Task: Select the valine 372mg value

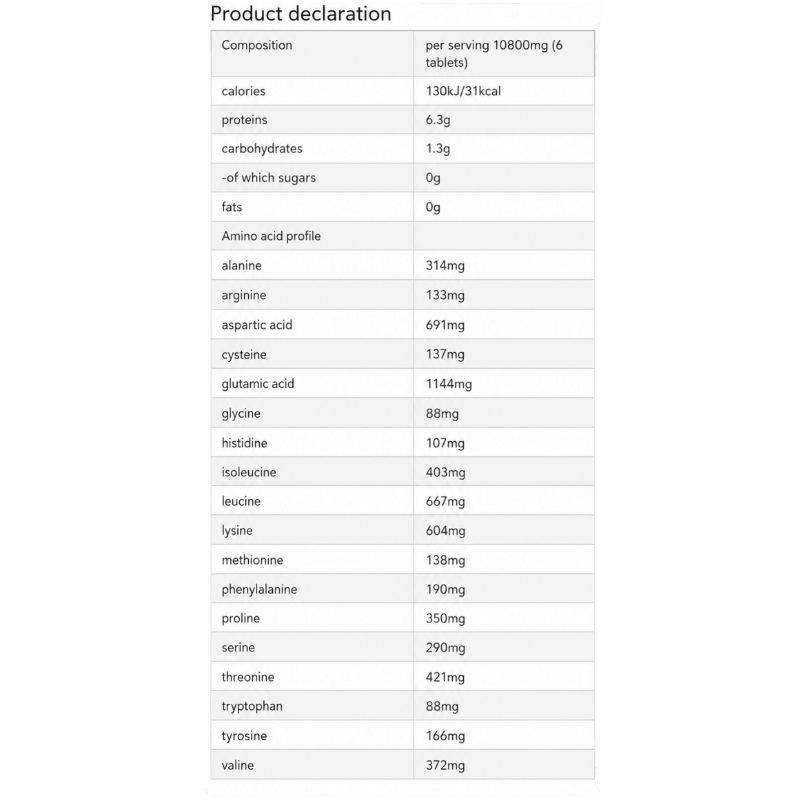Action: pos(445,765)
